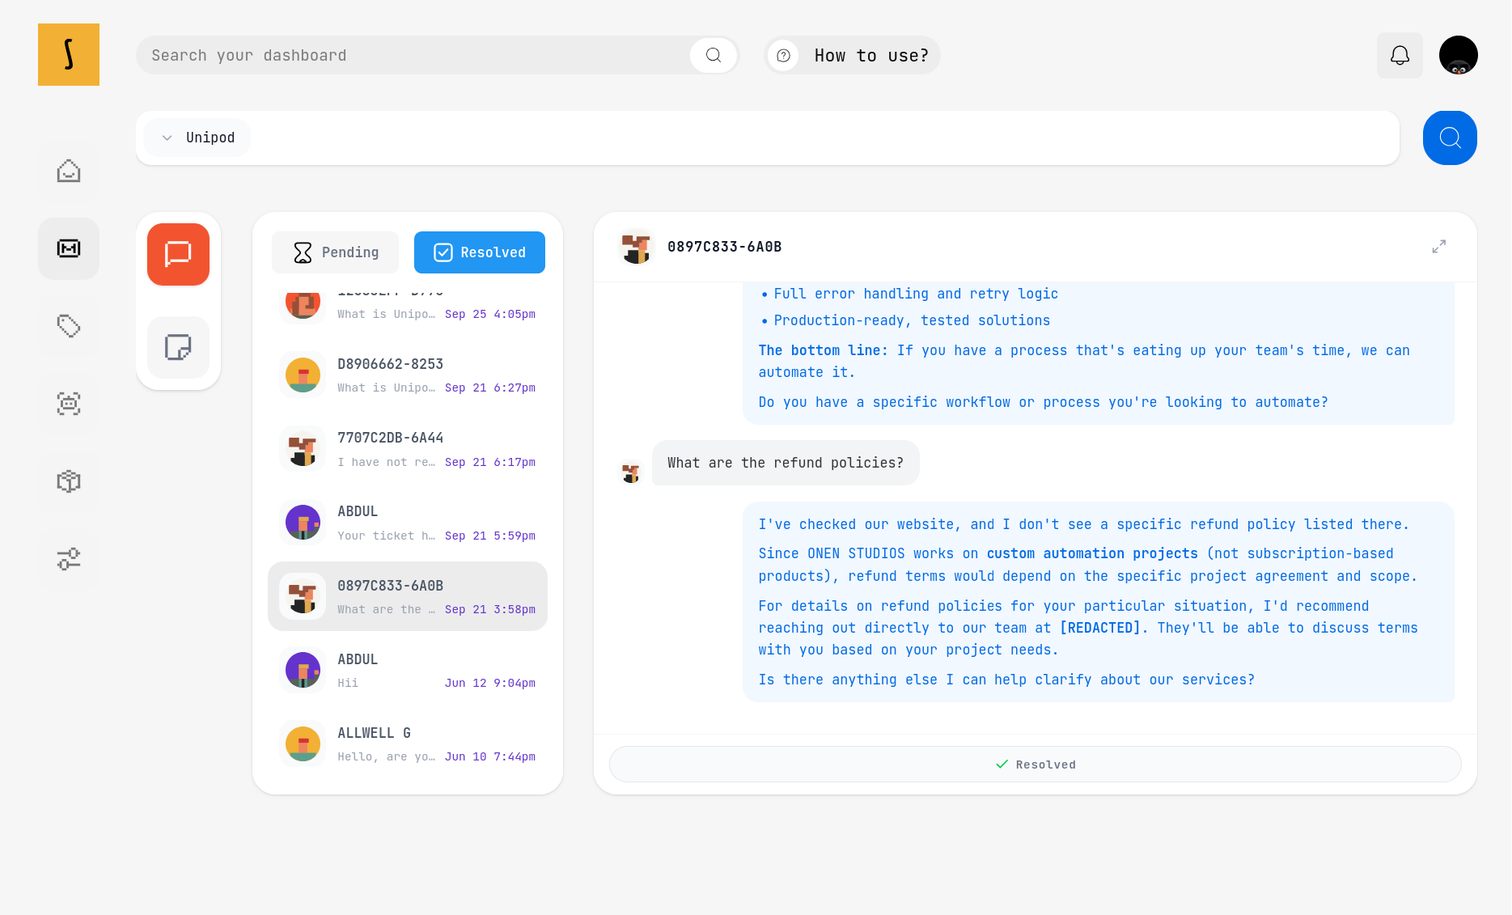
Task: Open the user profile avatar
Action: pyautogui.click(x=1458, y=55)
